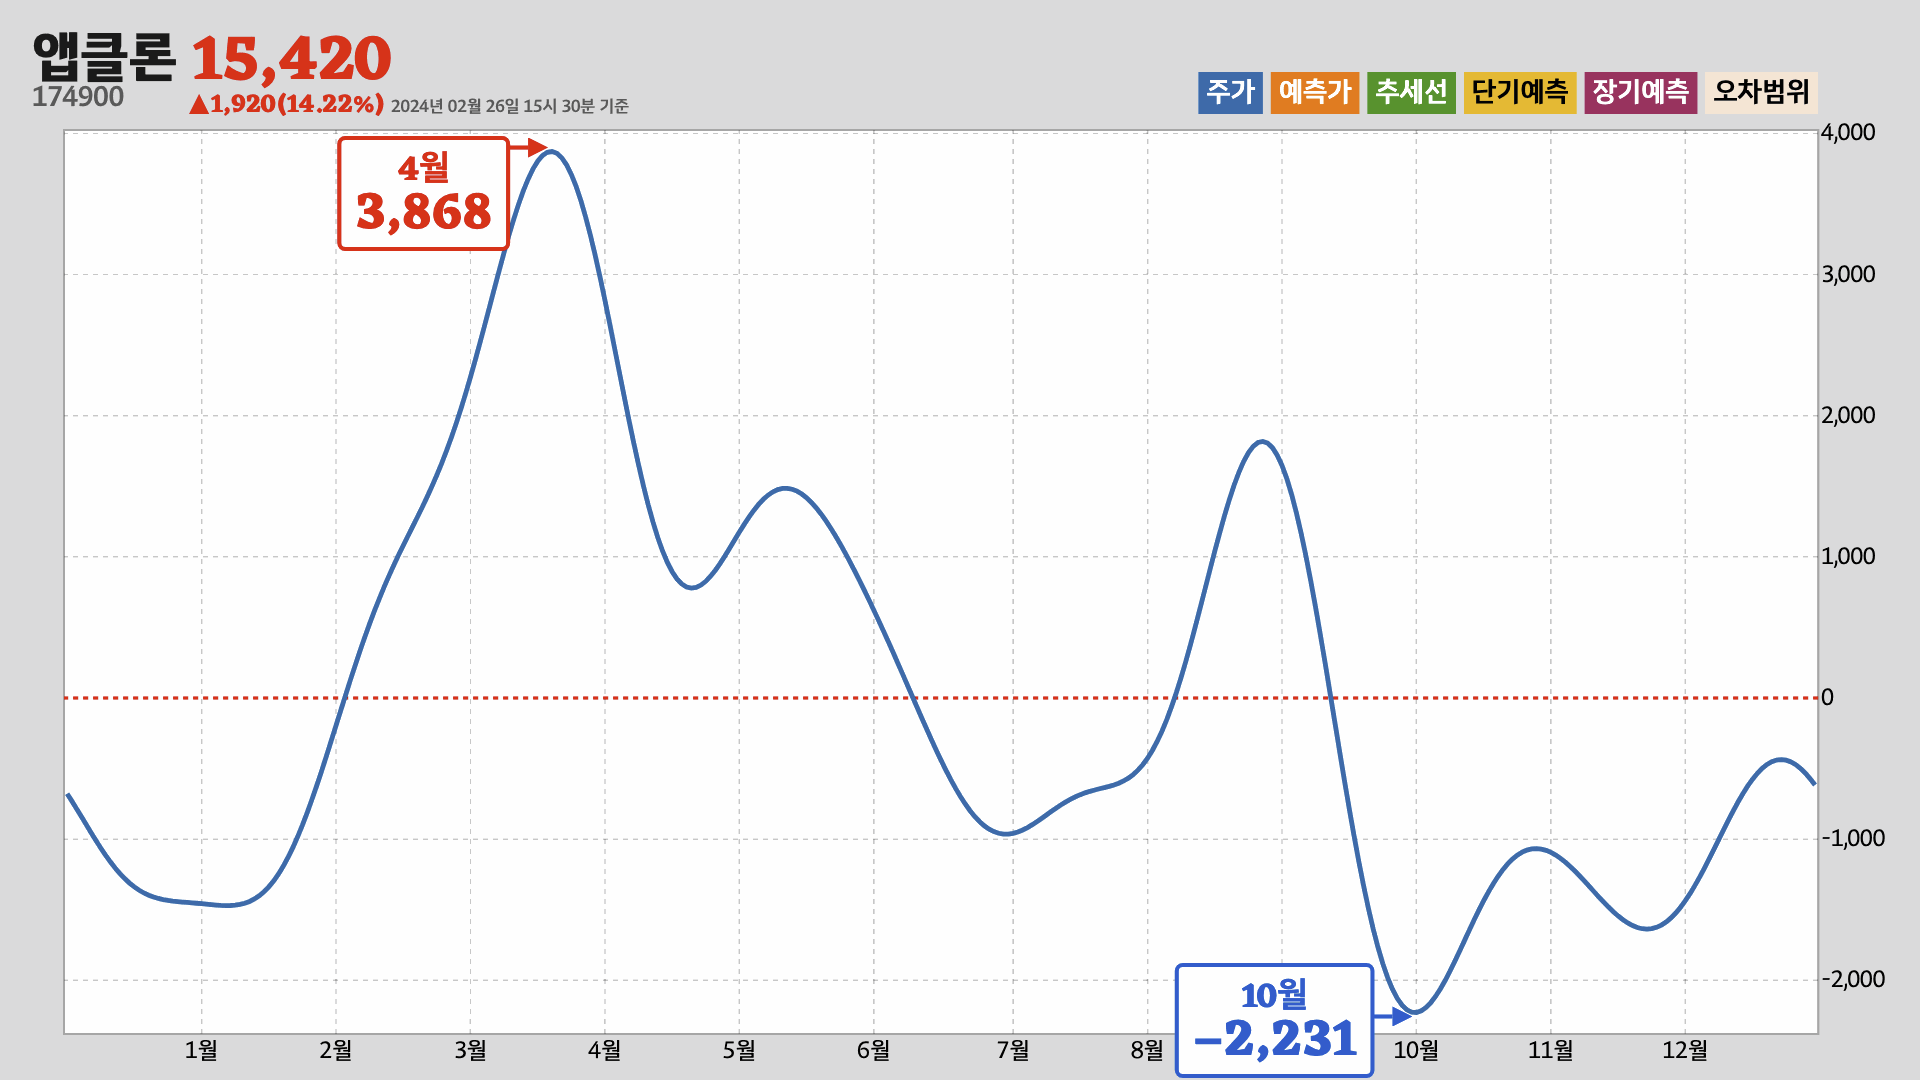Click the yellow 단기예측 legend label
This screenshot has width=1920, height=1080.
click(x=1520, y=93)
